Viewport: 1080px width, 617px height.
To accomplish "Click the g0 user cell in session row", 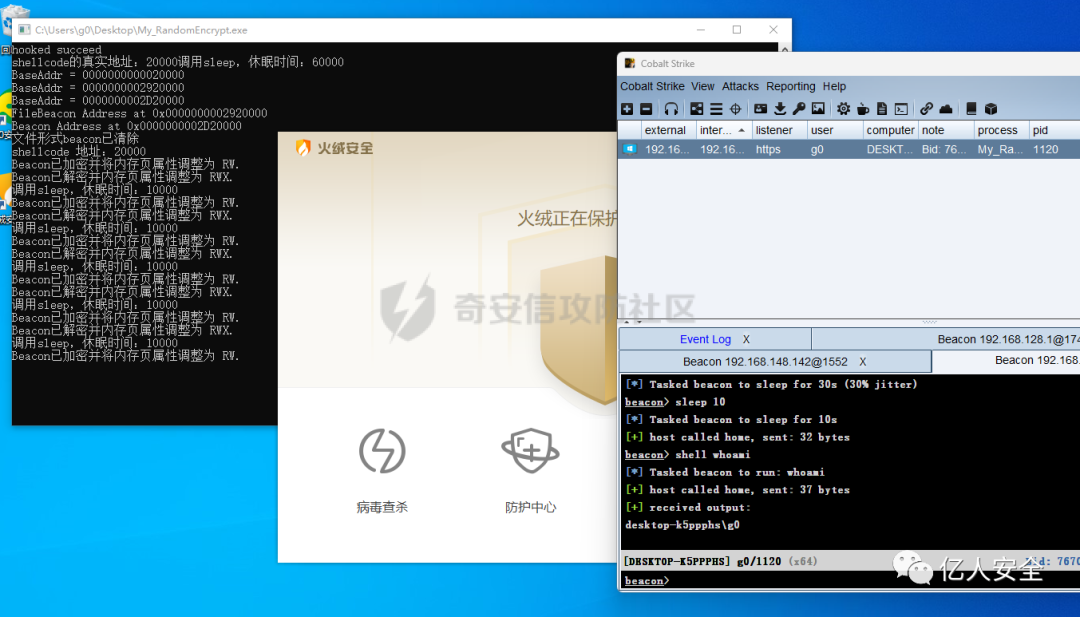I will (835, 149).
